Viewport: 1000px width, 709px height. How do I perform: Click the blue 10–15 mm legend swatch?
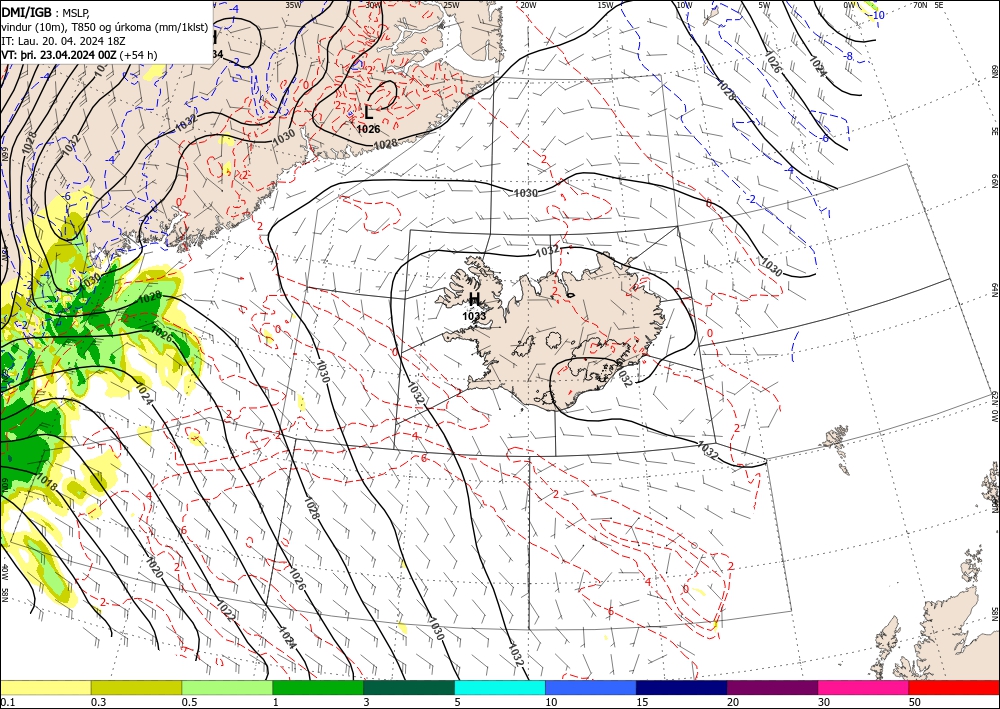pos(591,687)
